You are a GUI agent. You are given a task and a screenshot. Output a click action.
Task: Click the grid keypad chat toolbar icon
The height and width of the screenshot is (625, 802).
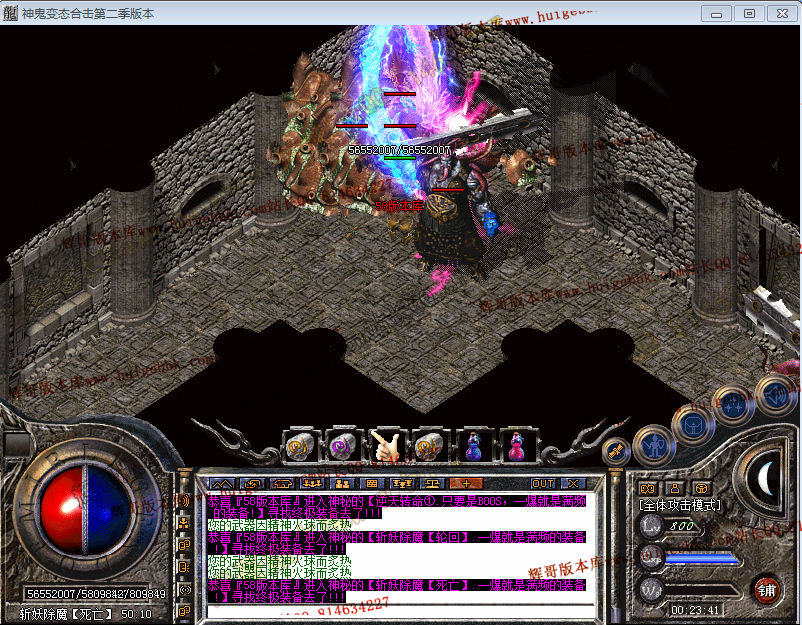(372, 483)
